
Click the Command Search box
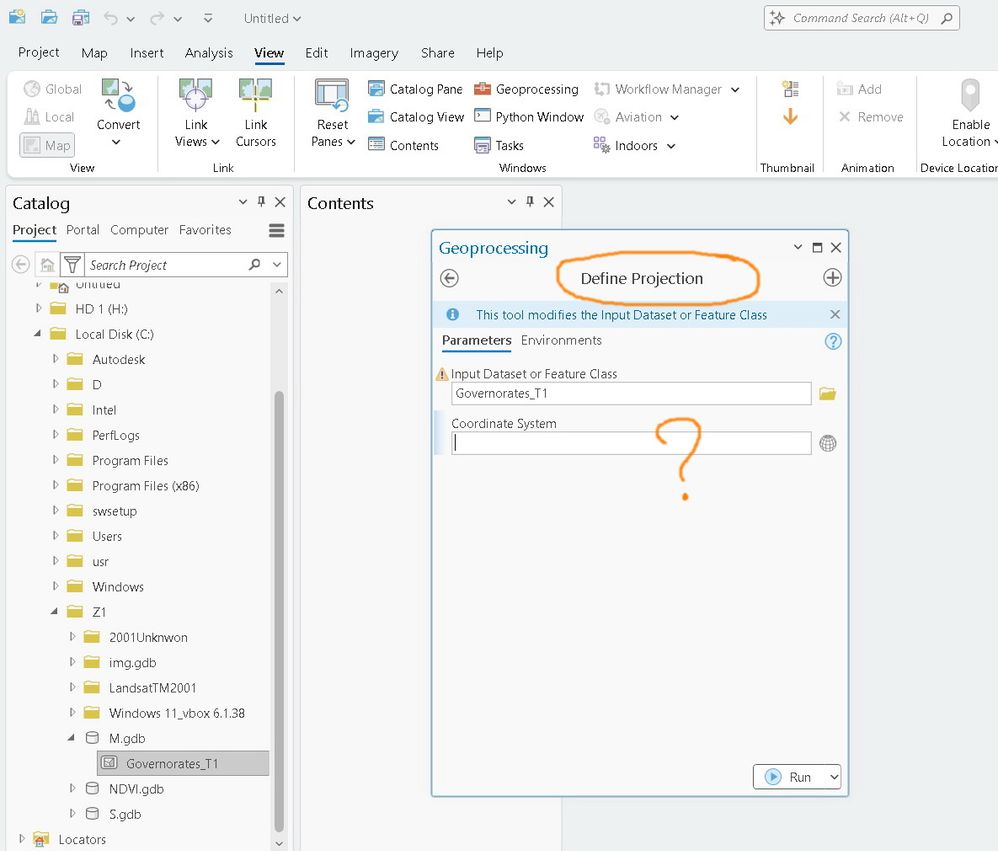pos(861,18)
